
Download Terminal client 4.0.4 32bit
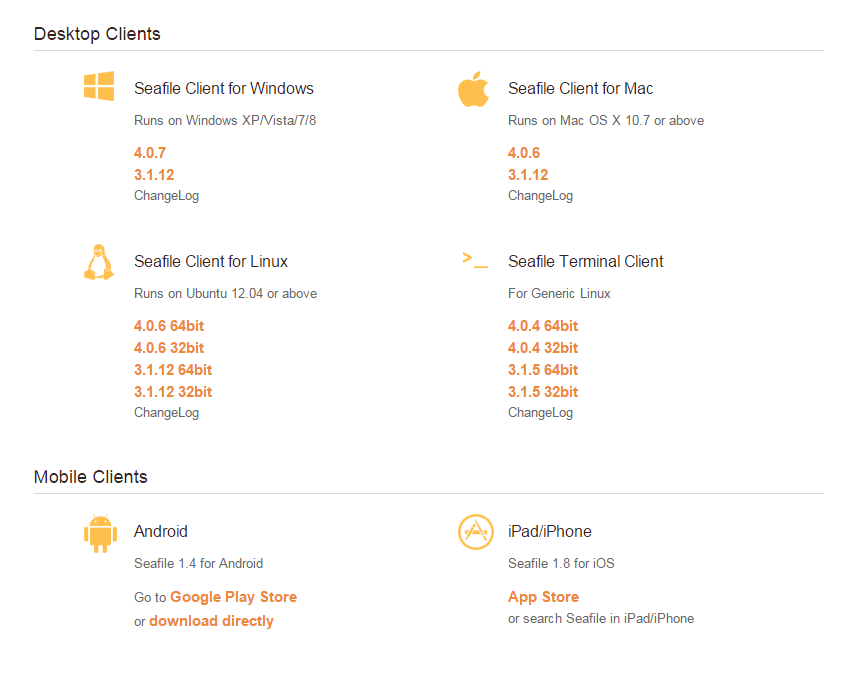(x=543, y=348)
